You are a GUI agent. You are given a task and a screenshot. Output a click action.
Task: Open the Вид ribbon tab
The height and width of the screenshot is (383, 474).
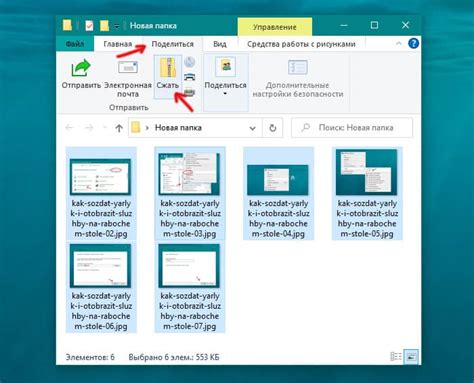pos(220,44)
